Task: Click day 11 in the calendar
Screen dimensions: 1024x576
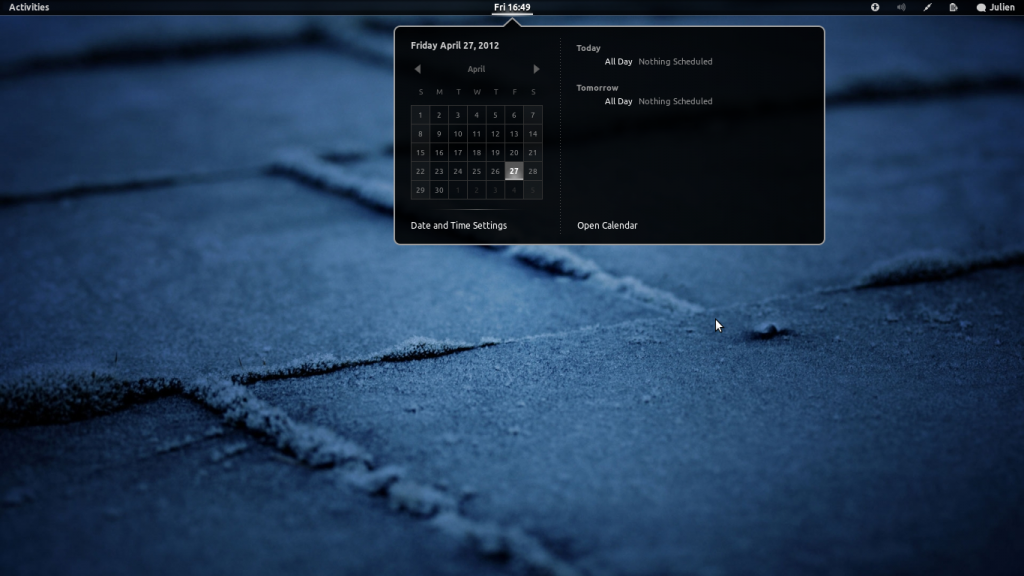Action: [476, 134]
